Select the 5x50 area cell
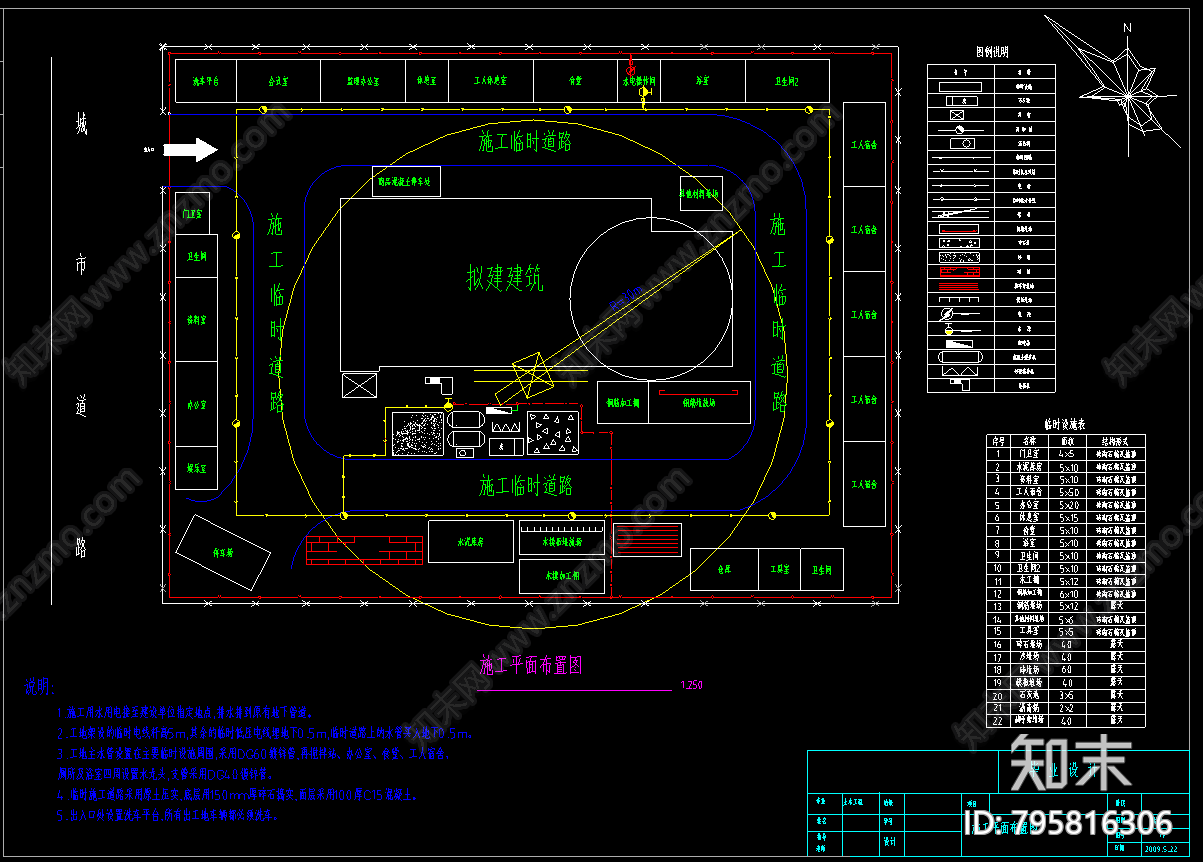This screenshot has width=1203, height=862. click(x=1068, y=492)
